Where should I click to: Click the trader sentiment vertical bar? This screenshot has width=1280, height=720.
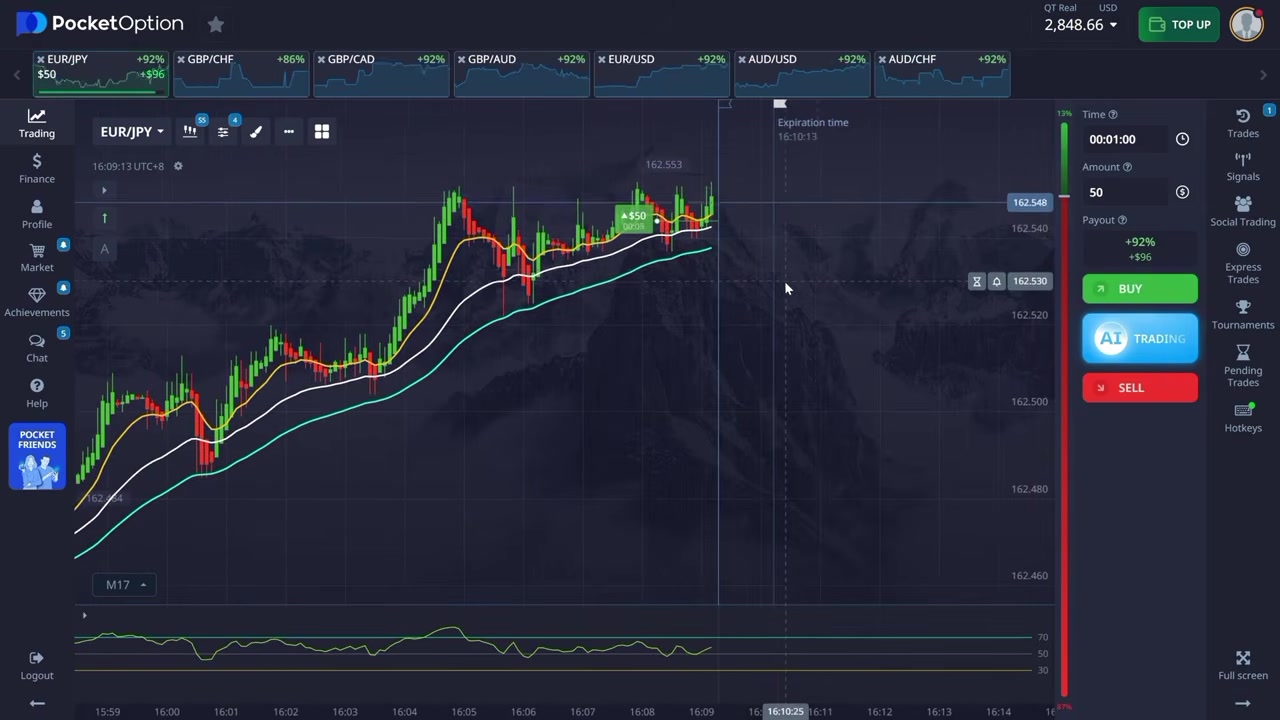click(x=1064, y=409)
